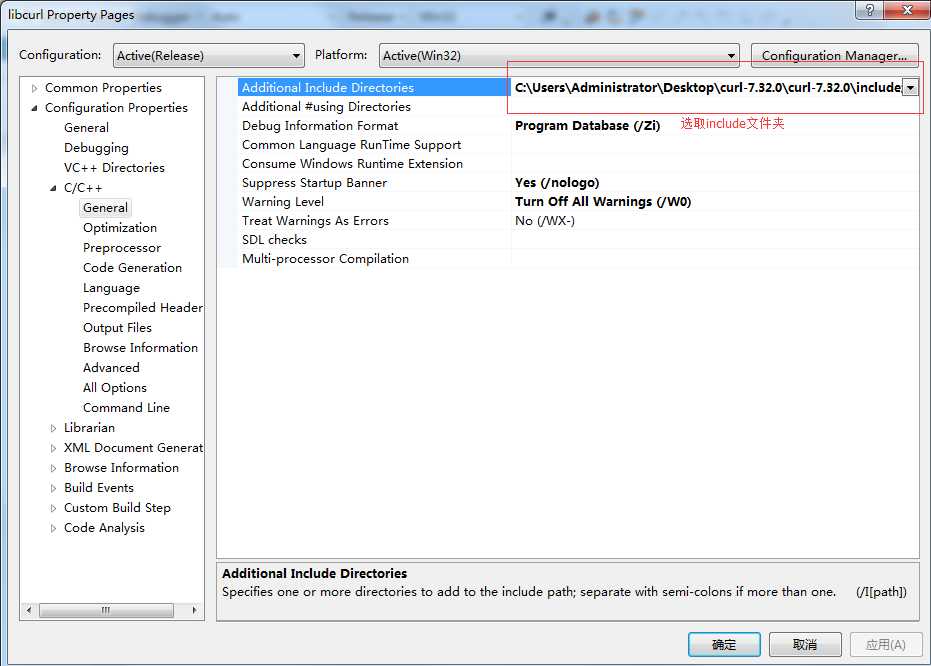Select the Debugging tree item
Screen dimensions: 931x666
pos(96,148)
